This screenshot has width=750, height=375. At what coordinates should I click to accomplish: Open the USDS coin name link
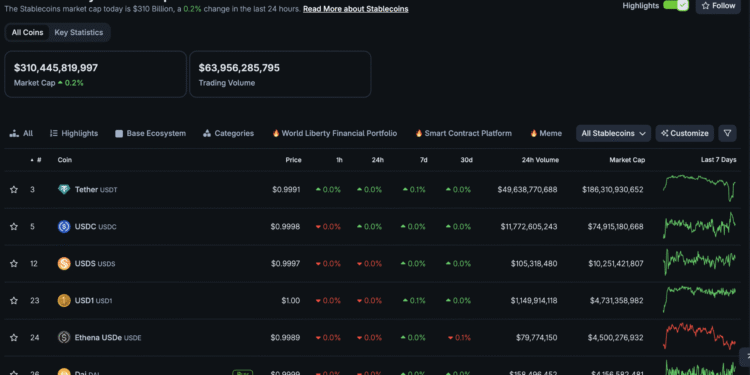pyautogui.click(x=95, y=264)
